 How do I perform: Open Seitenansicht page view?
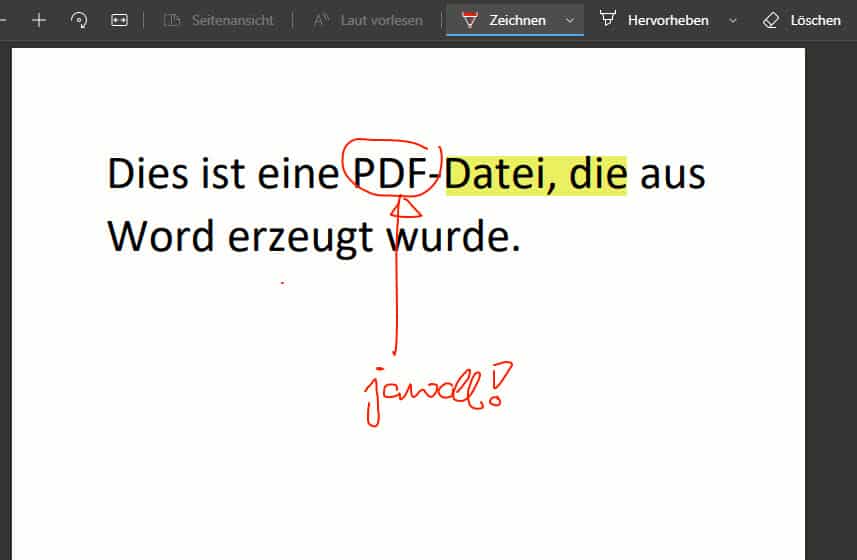click(218, 20)
